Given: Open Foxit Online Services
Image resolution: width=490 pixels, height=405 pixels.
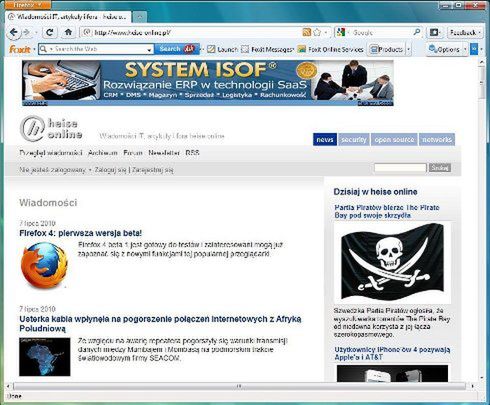Looking at the screenshot, I should [x=331, y=49].
